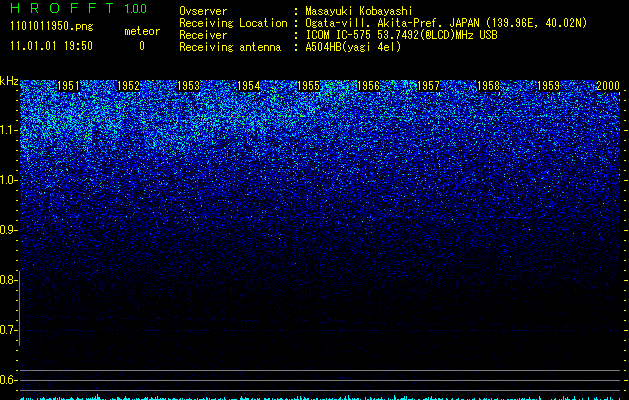
Task: Click the Receiving Location label
Action: (233, 23)
